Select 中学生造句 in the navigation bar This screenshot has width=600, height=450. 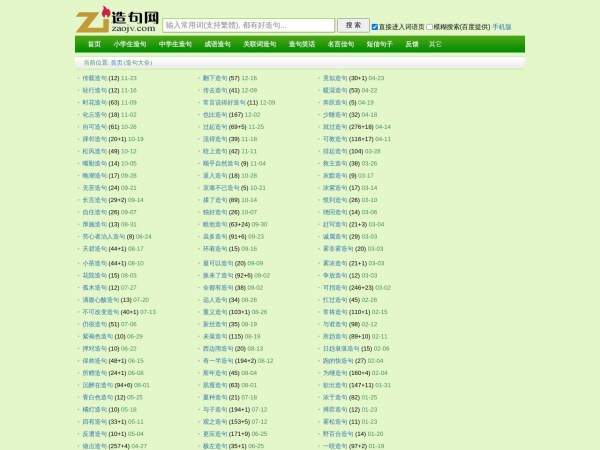click(174, 44)
